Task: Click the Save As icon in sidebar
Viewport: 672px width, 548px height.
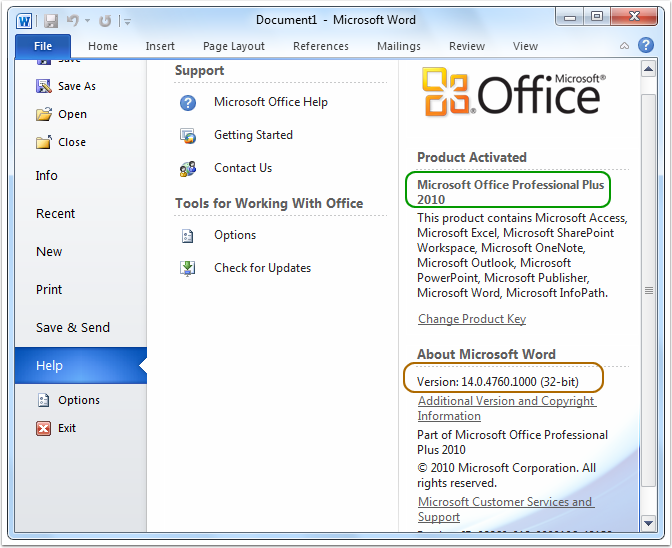Action: 44,86
